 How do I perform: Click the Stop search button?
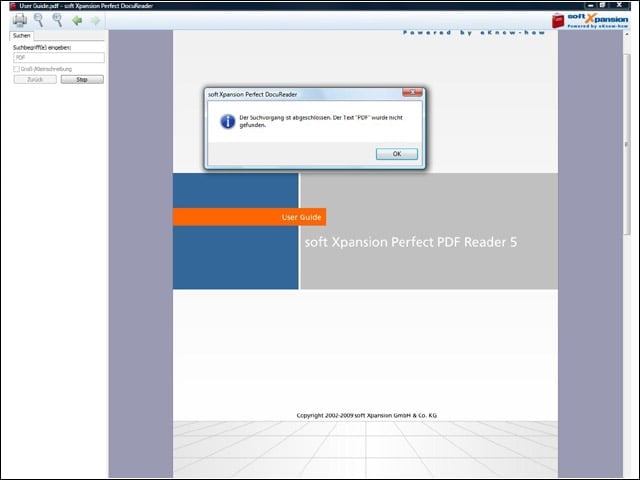82,80
